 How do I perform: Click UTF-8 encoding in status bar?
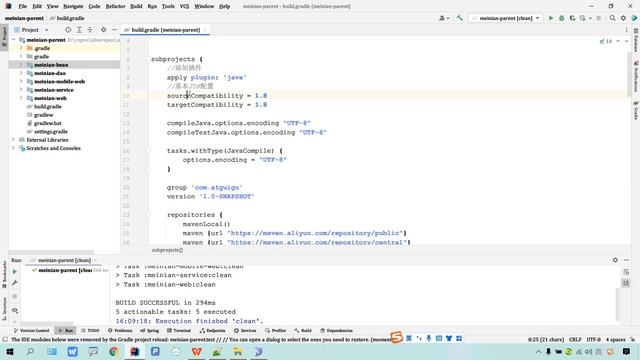click(593, 340)
